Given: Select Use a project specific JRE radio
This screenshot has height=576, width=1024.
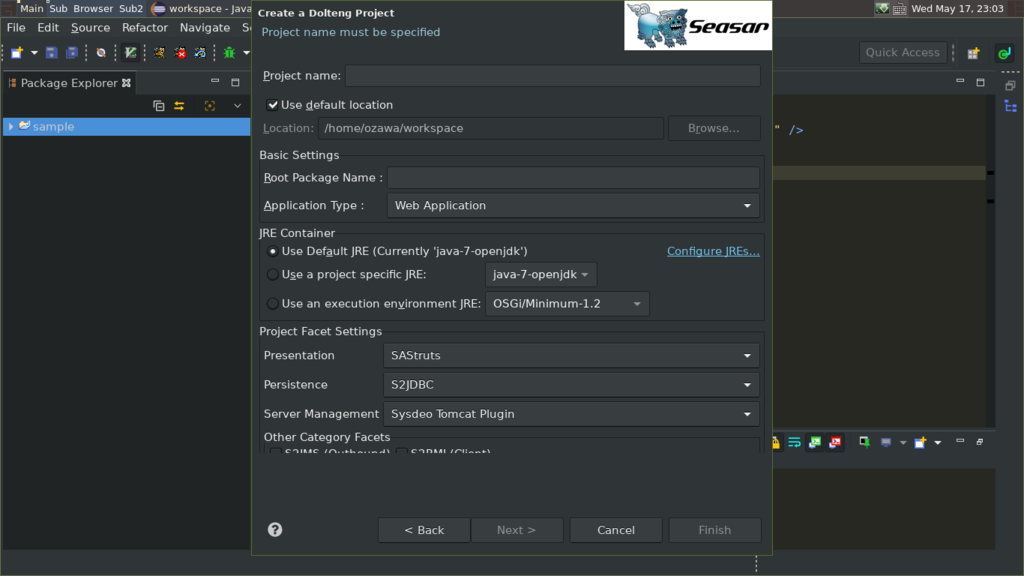Looking at the screenshot, I should pos(273,275).
